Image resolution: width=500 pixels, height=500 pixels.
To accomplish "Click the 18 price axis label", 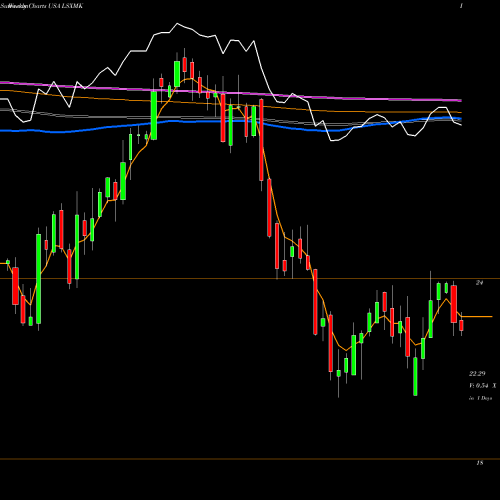I will 479,463.
